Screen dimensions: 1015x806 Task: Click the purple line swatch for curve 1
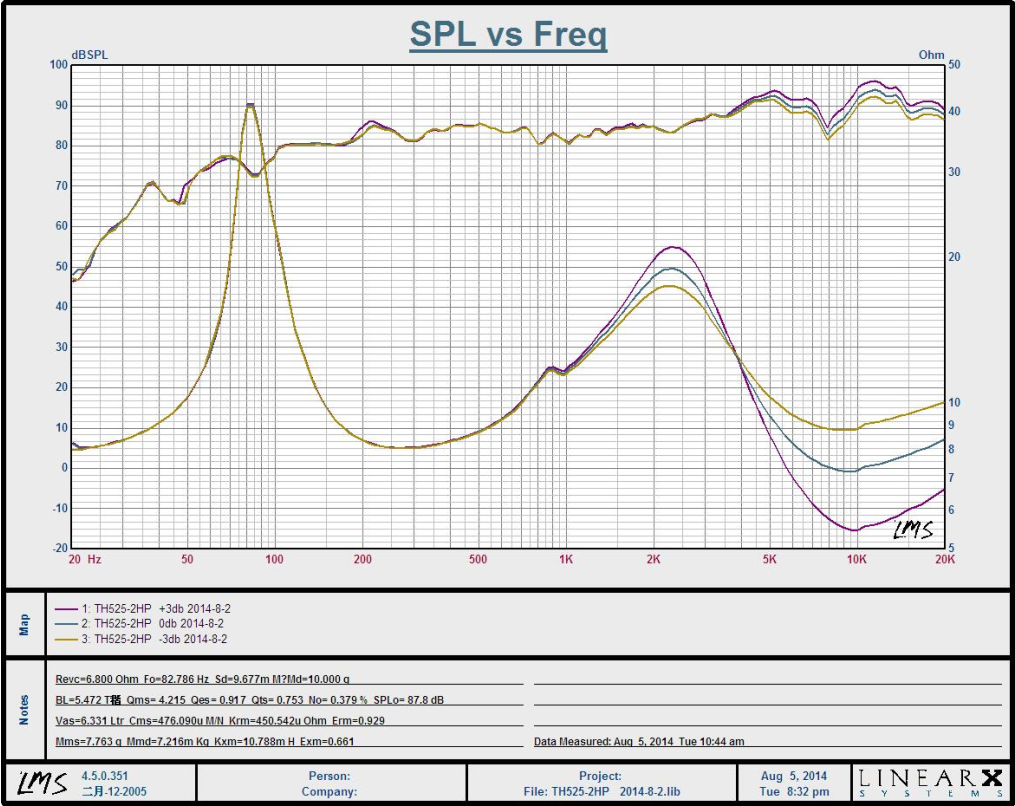67,608
